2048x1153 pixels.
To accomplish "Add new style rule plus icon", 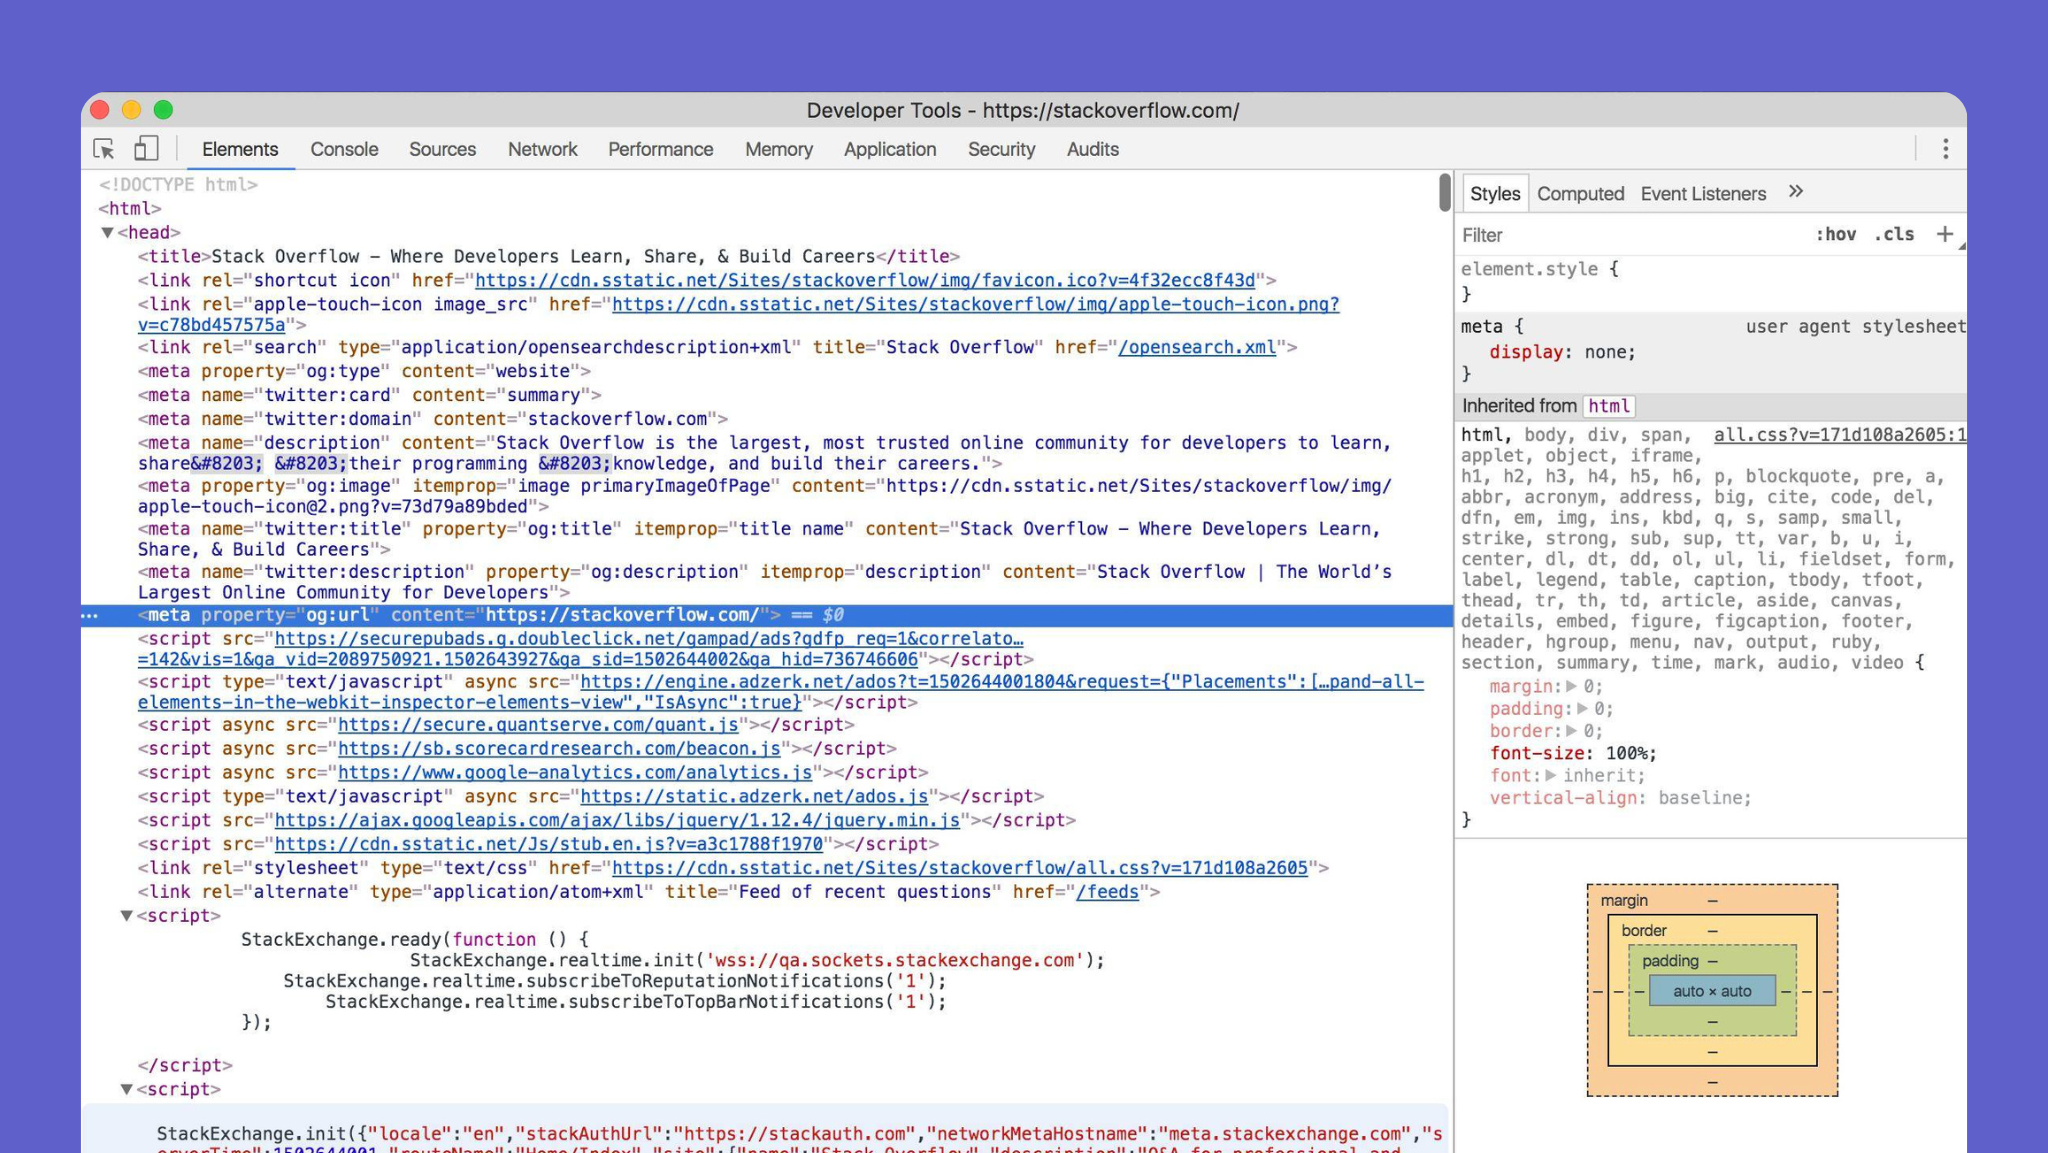I will point(1944,234).
